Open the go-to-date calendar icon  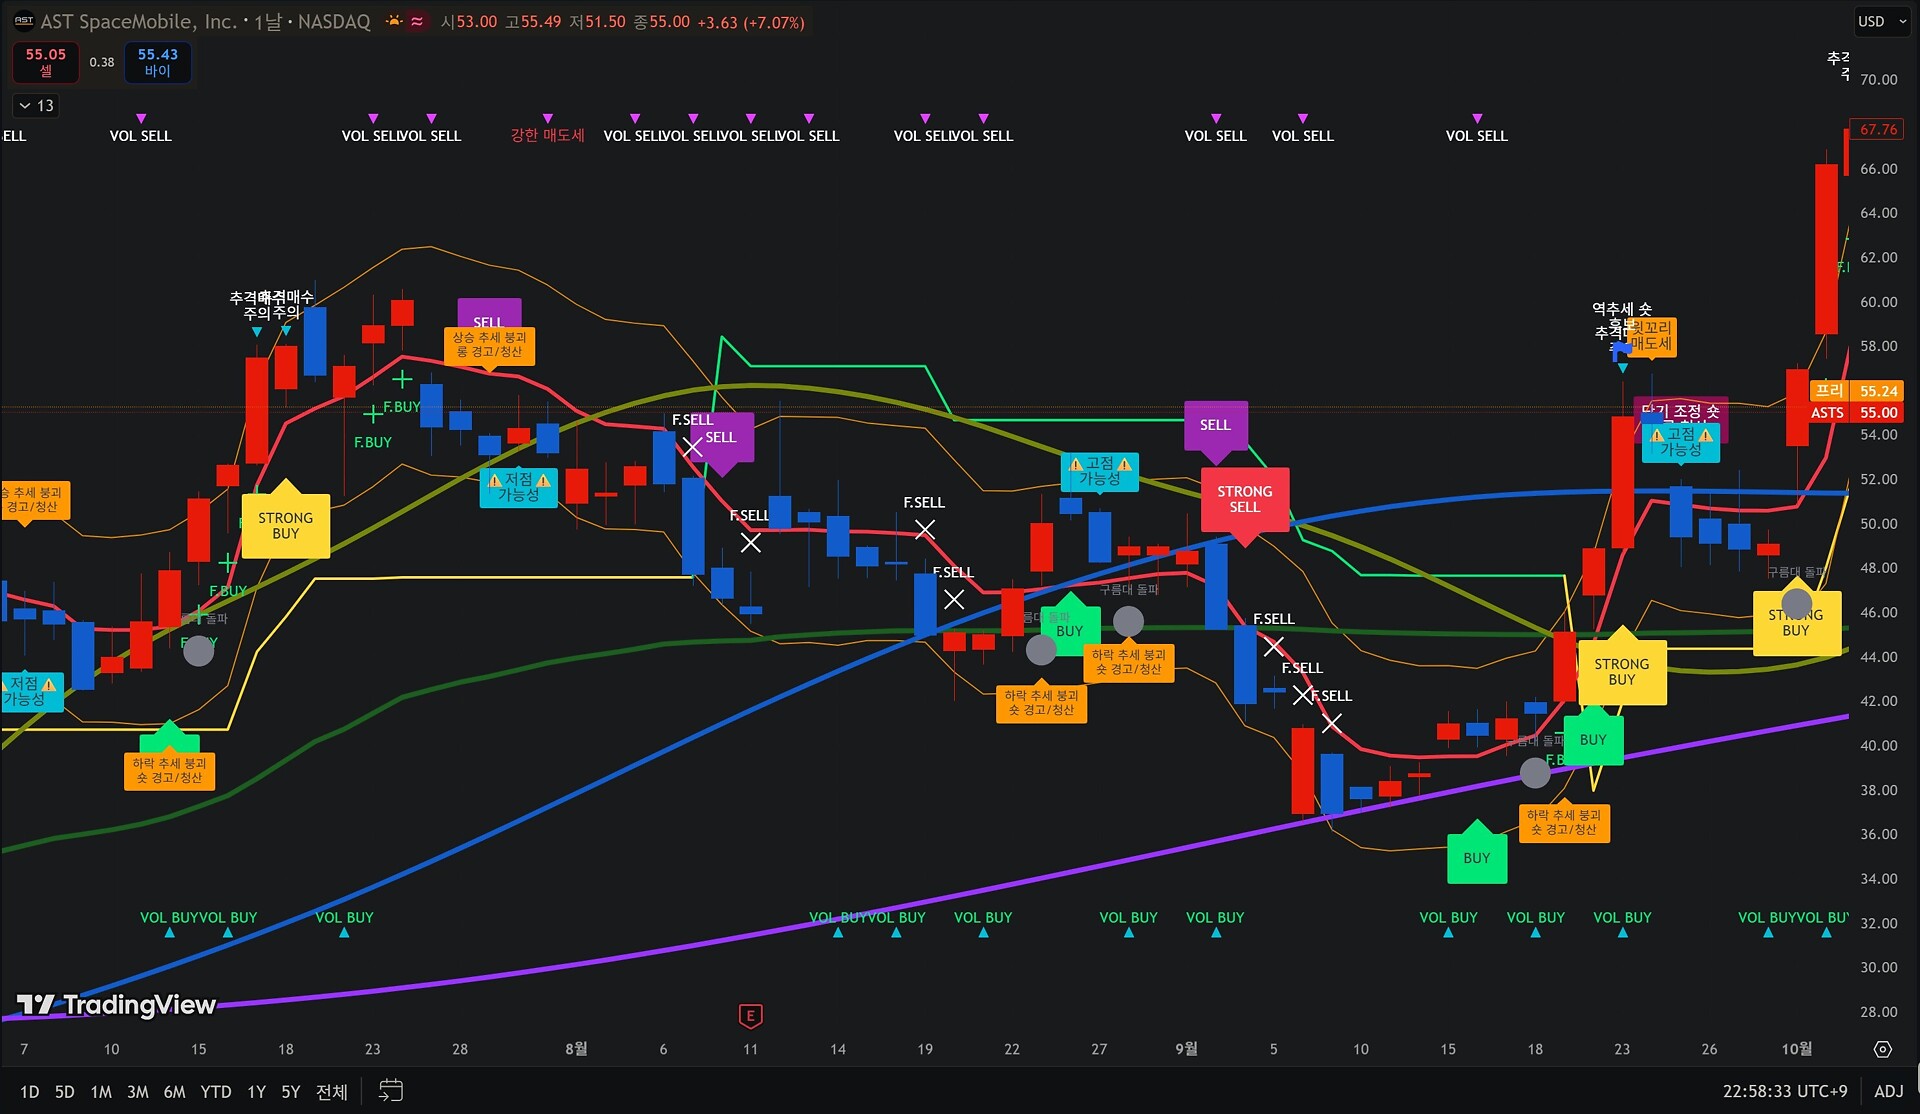click(x=391, y=1091)
